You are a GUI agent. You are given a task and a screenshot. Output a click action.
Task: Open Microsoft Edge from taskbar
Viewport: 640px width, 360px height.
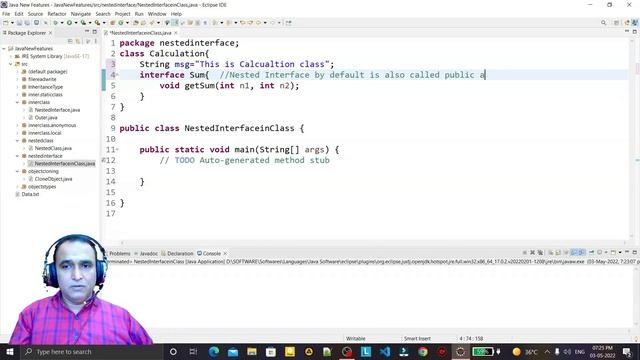(x=214, y=351)
